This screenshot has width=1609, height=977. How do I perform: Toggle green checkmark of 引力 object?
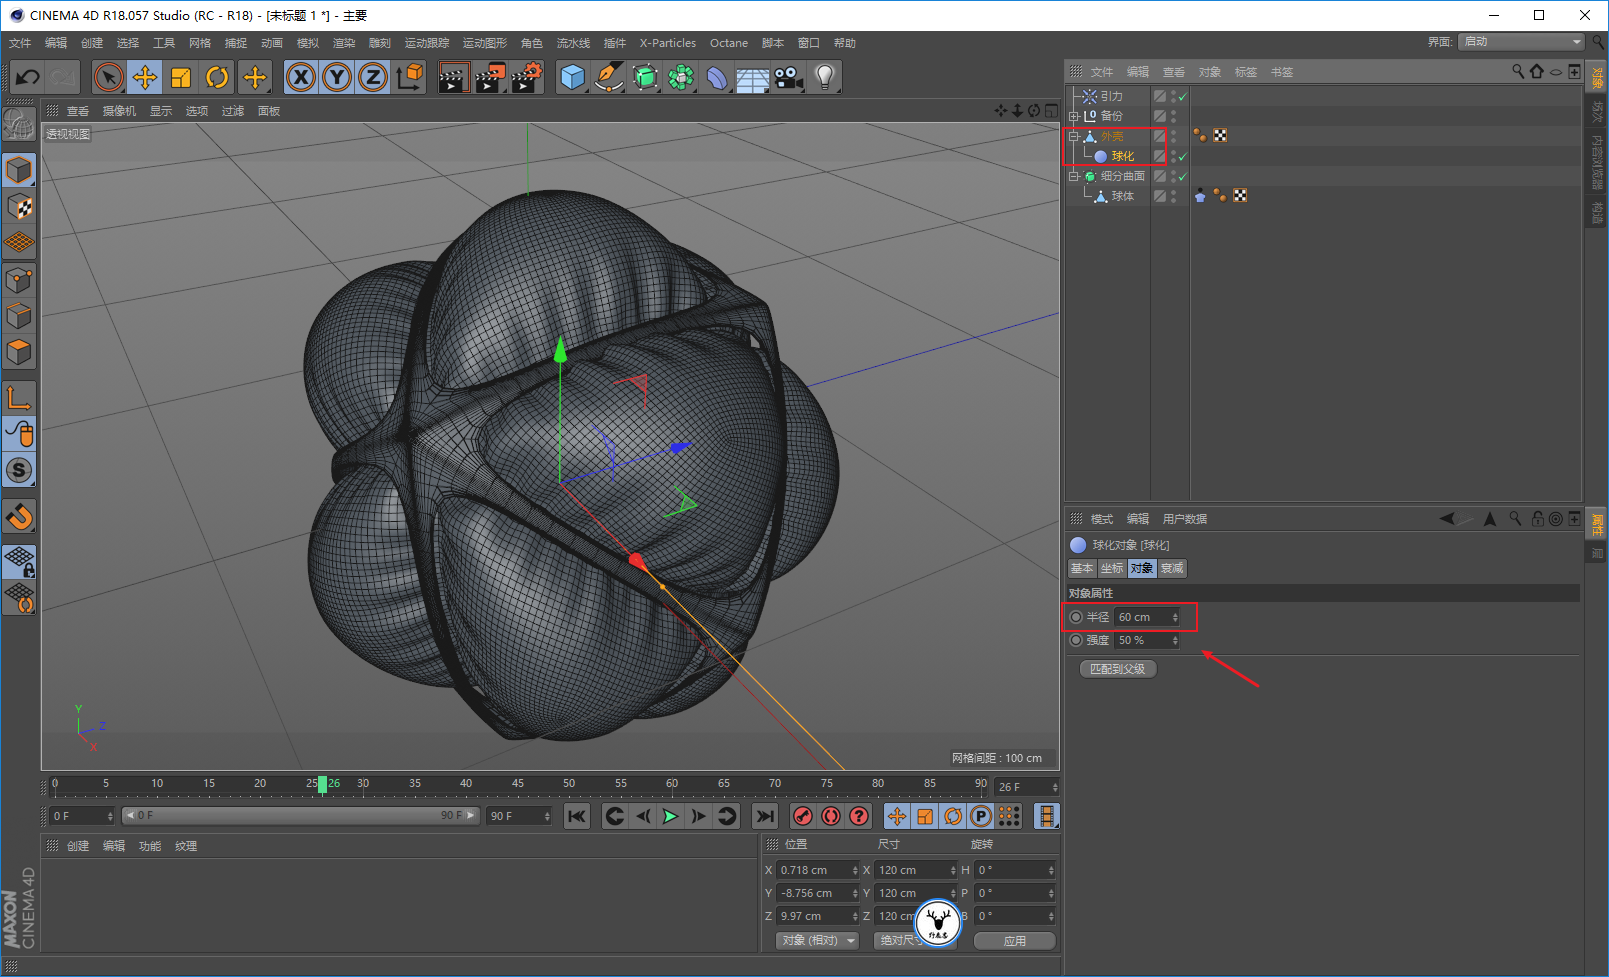(1183, 97)
